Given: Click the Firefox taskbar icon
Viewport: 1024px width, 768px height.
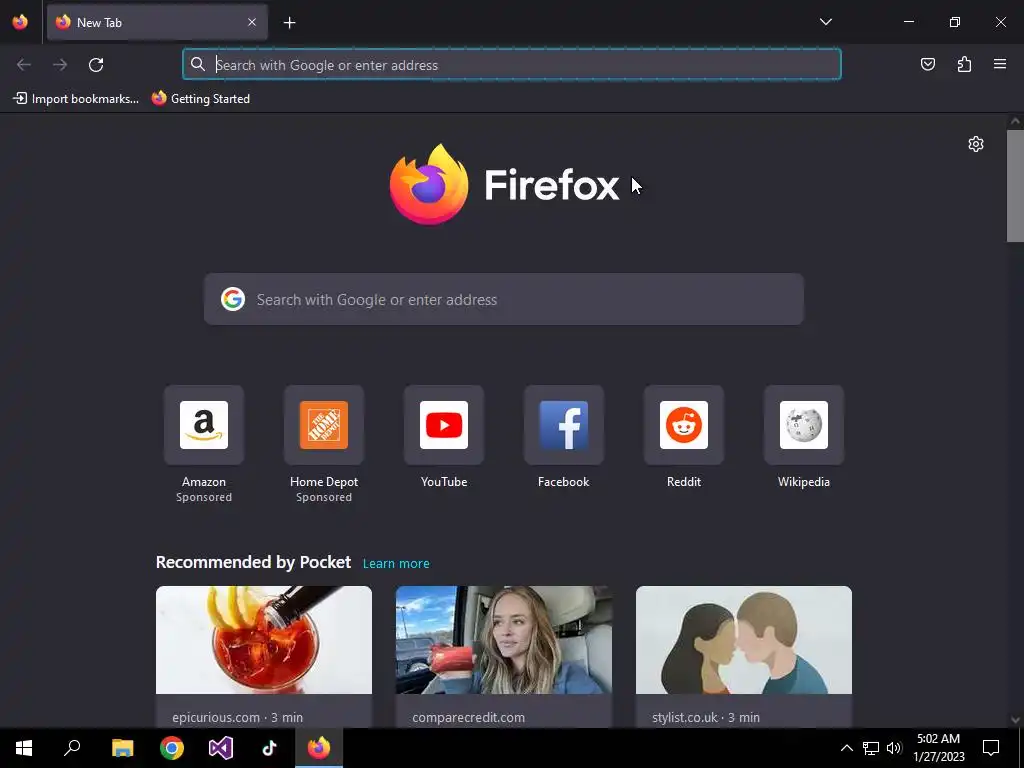Looking at the screenshot, I should click(319, 748).
